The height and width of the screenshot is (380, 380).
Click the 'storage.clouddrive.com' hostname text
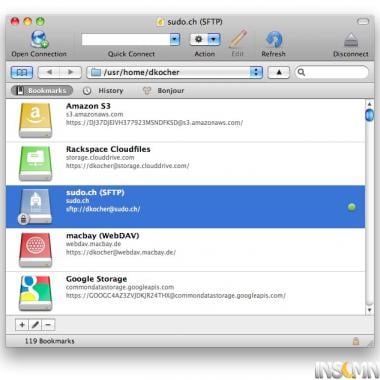click(x=100, y=157)
